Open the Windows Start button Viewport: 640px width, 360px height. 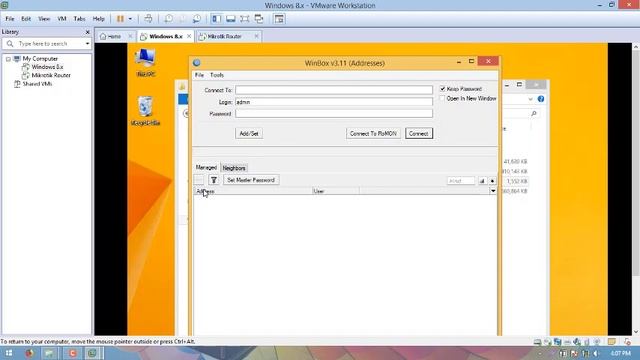click(x=9, y=353)
